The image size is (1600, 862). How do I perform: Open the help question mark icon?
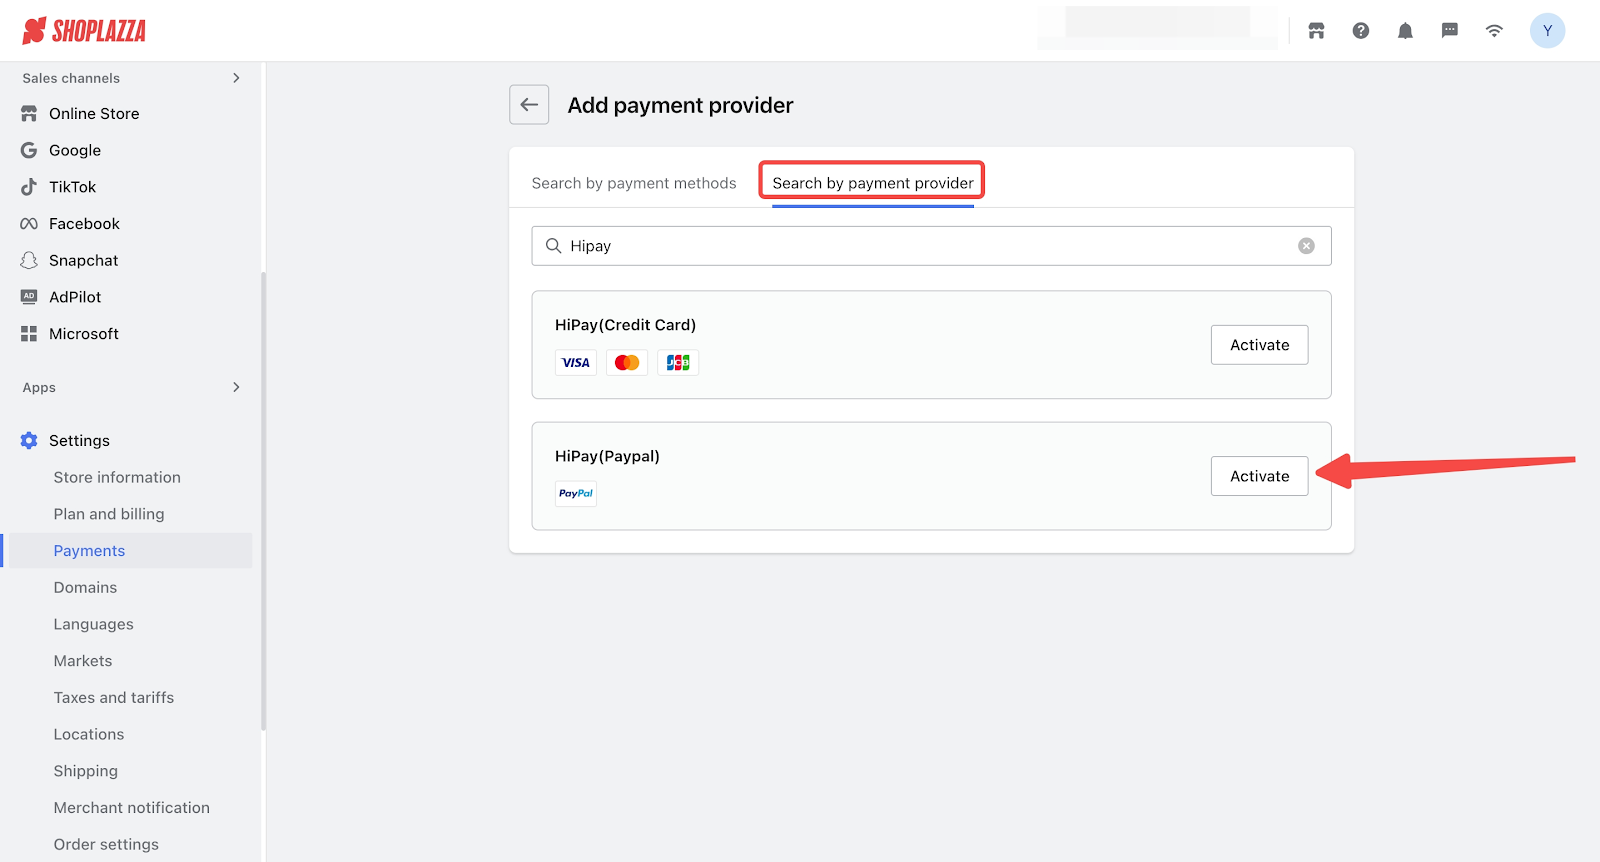coord(1361,31)
